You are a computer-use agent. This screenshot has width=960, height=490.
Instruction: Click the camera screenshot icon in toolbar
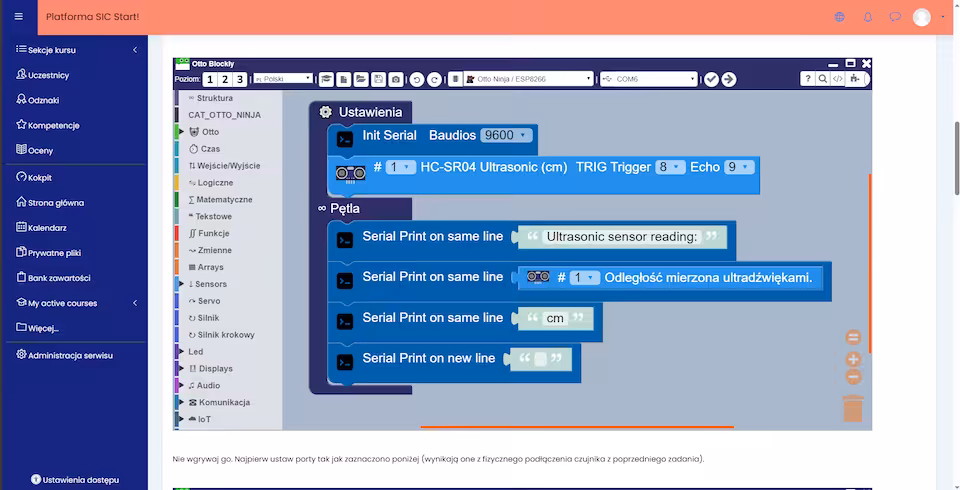coord(396,79)
